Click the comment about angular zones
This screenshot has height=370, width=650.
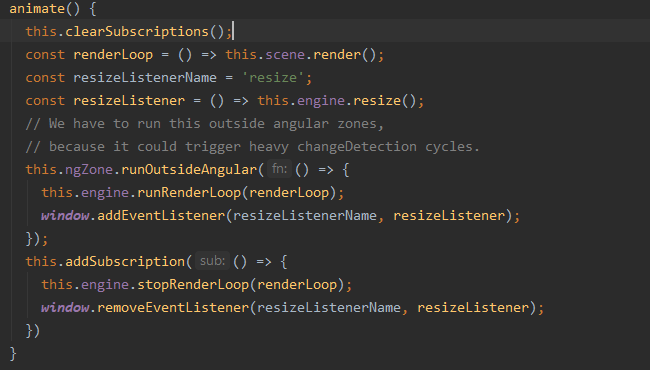pos(205,123)
